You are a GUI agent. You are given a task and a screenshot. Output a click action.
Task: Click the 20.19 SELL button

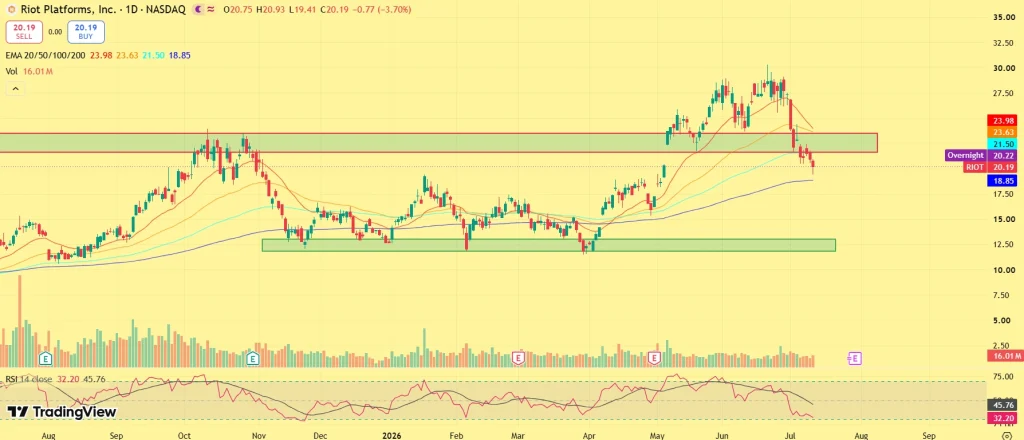[24, 32]
